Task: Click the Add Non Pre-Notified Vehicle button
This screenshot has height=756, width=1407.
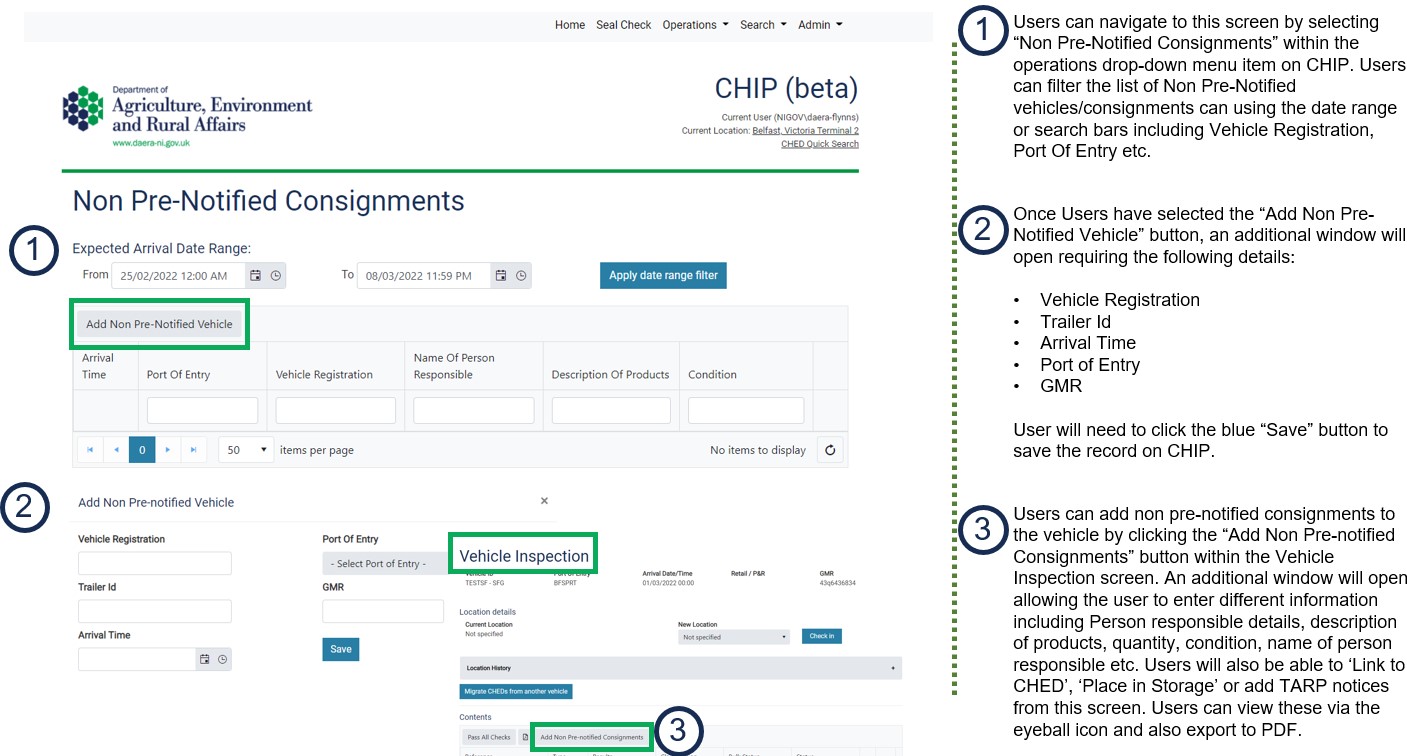Action: pos(159,324)
